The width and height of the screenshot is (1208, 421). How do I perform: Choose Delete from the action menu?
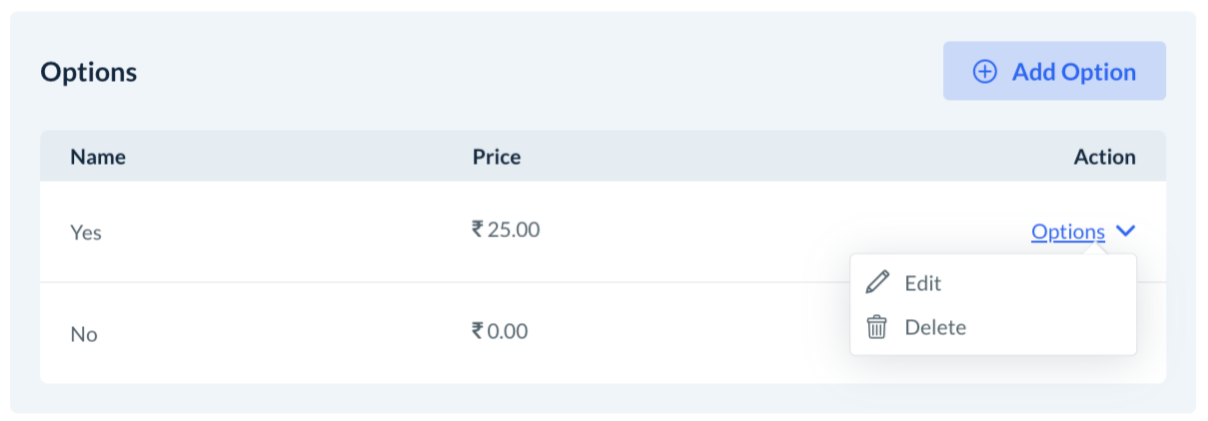pos(935,327)
